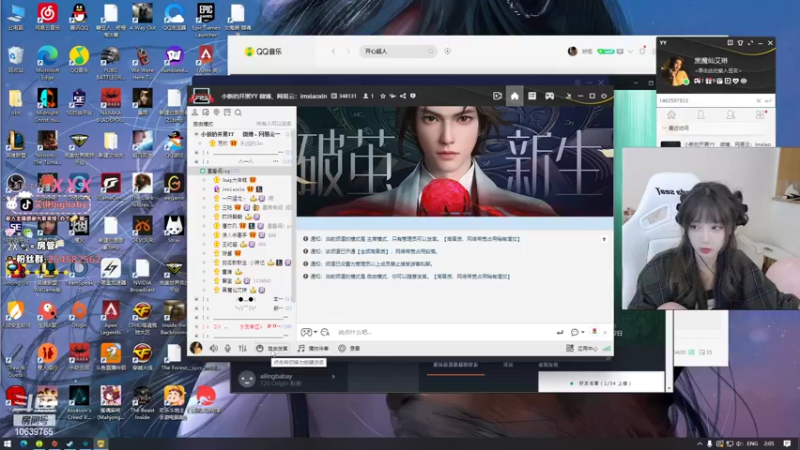The height and width of the screenshot is (450, 800).
Task: Open friends list bar in Origin window
Action: [602, 383]
